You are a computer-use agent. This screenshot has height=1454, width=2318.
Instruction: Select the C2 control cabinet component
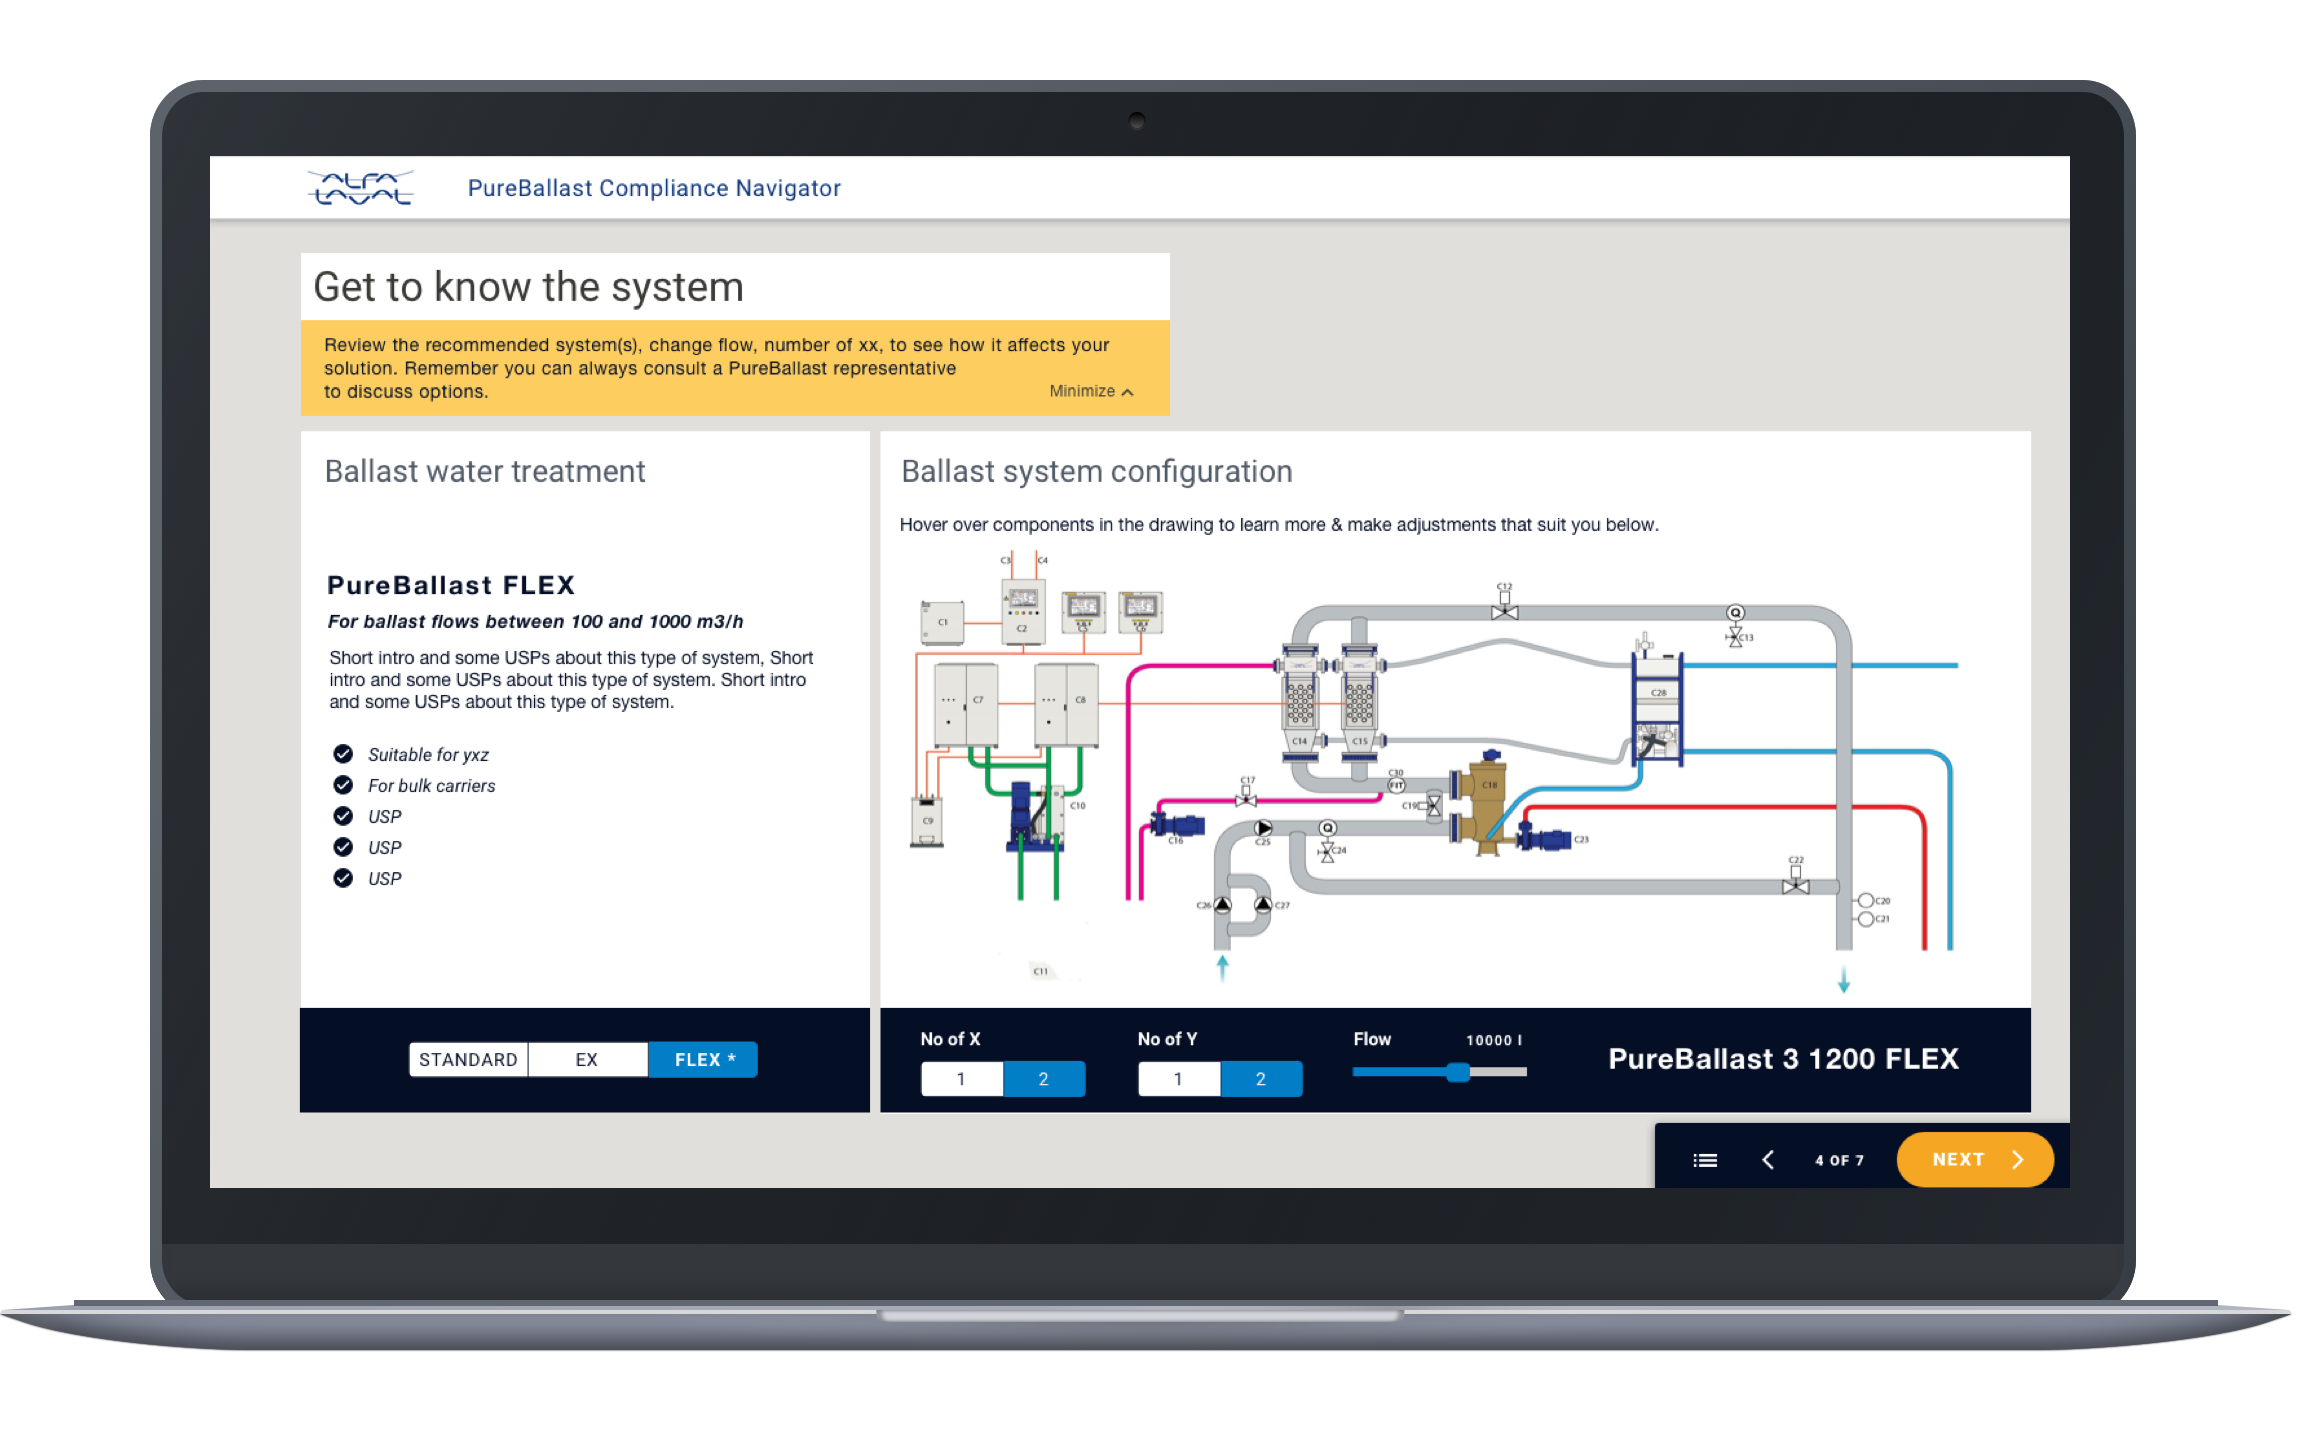(1023, 613)
